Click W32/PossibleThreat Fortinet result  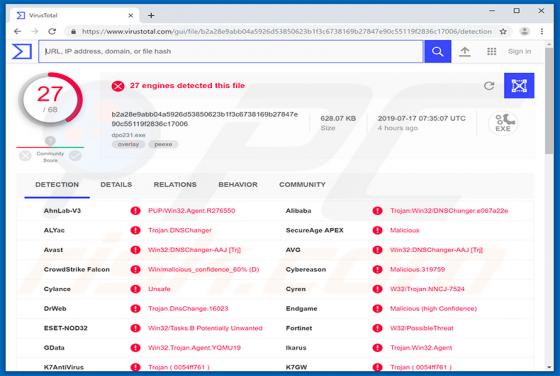click(422, 328)
